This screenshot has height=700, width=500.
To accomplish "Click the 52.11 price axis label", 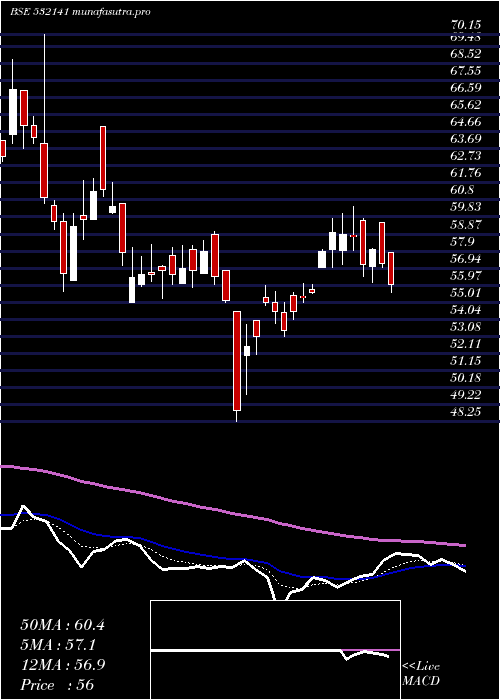I will [x=466, y=343].
